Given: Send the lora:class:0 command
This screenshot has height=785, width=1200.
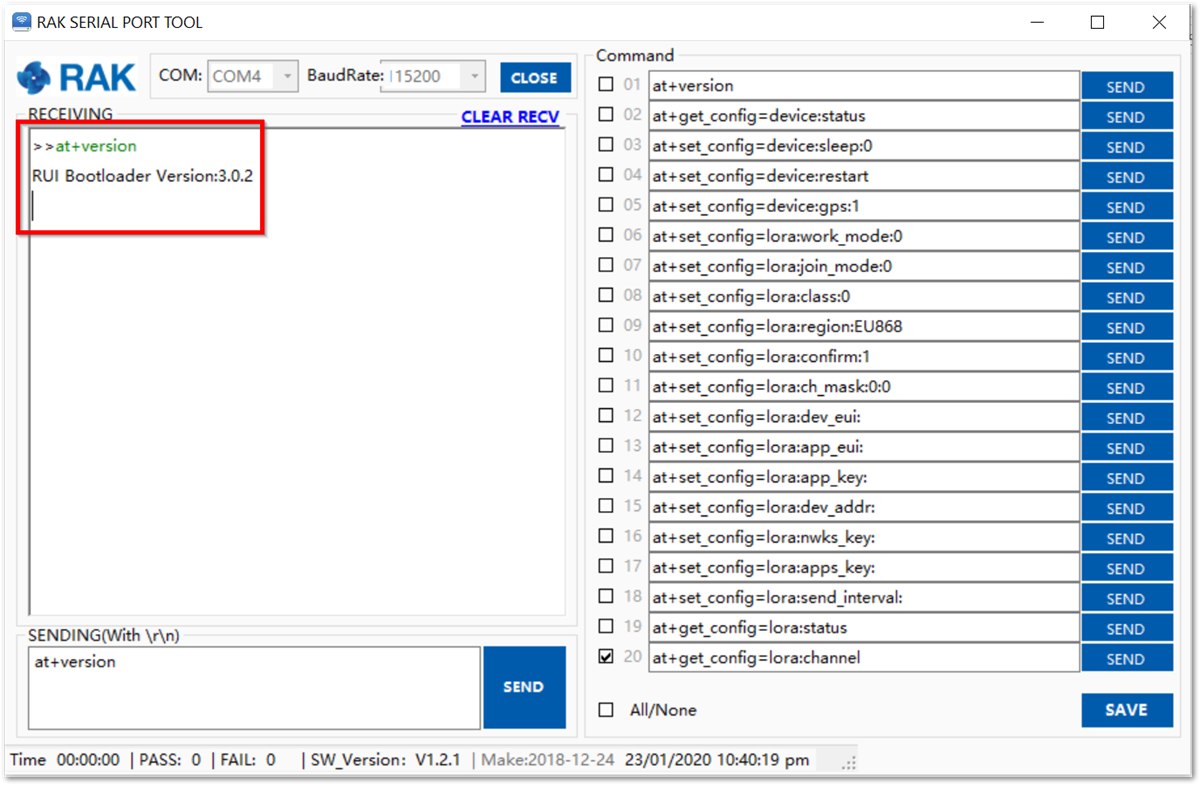Looking at the screenshot, I should tap(1126, 297).
